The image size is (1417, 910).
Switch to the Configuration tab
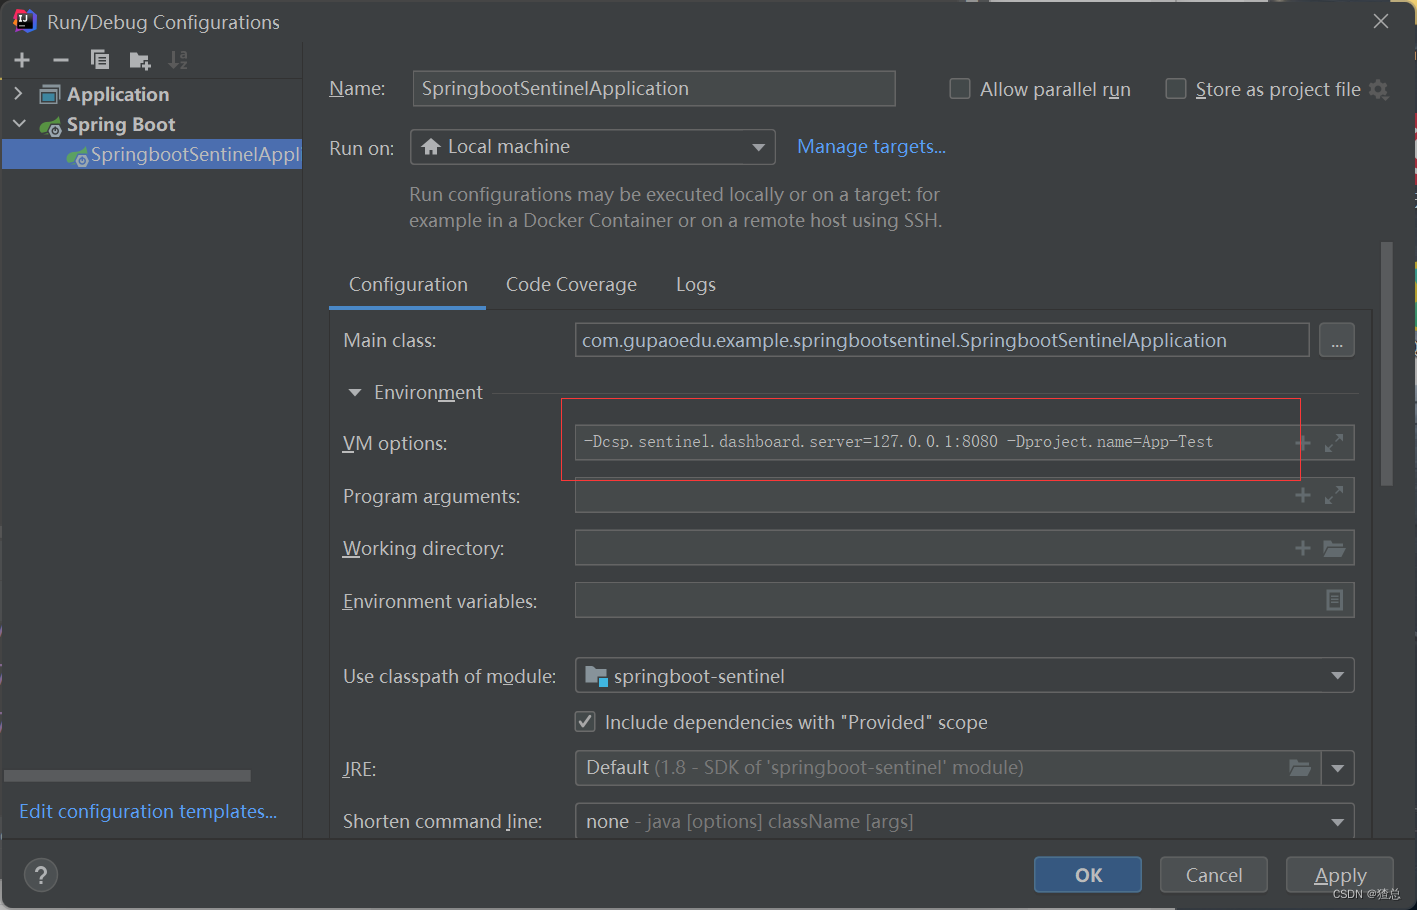pos(408,285)
